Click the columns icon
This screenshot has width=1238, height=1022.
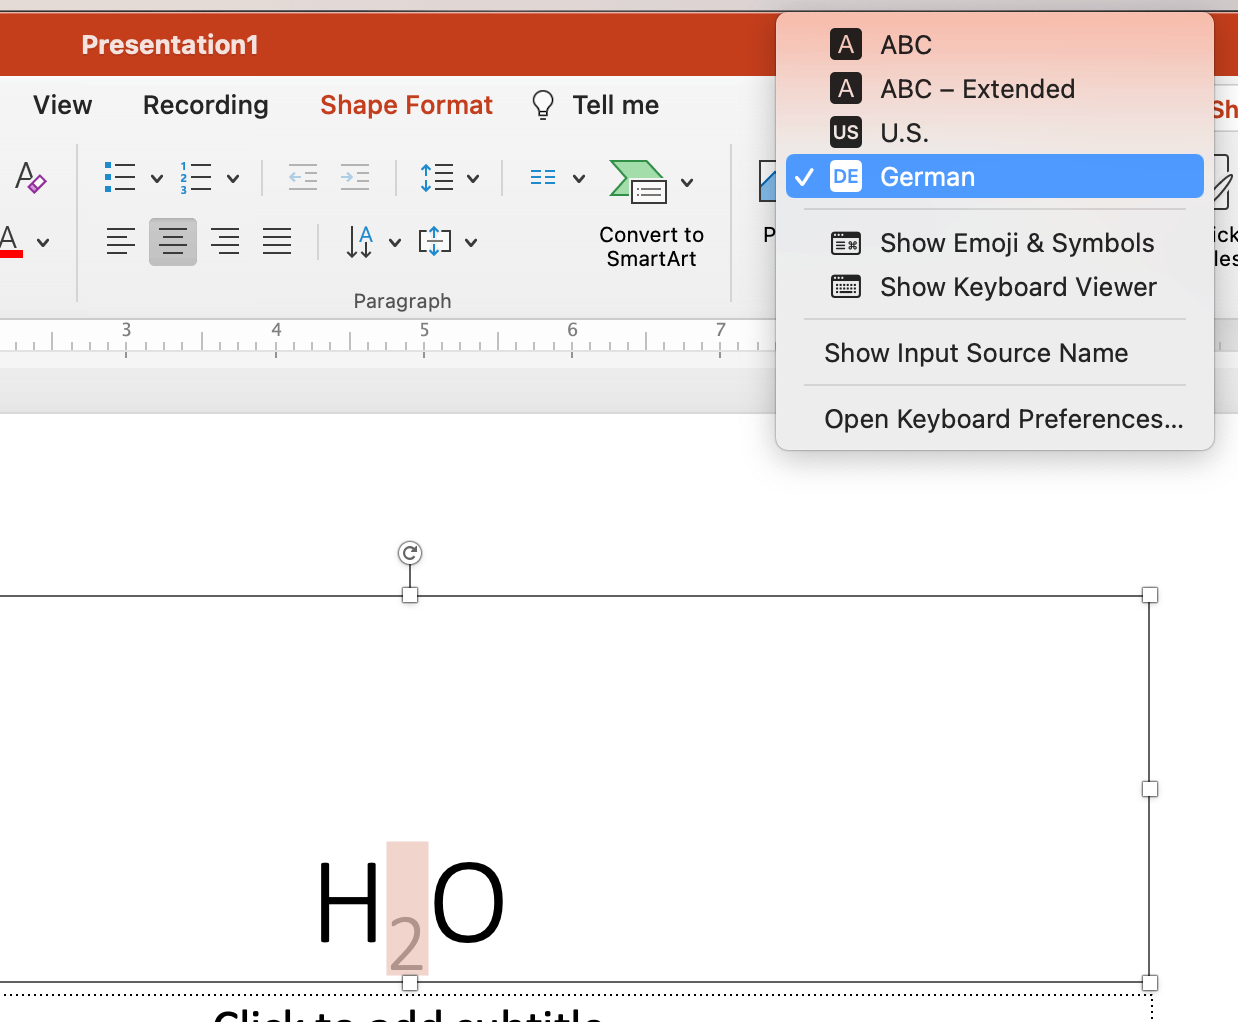tap(543, 178)
